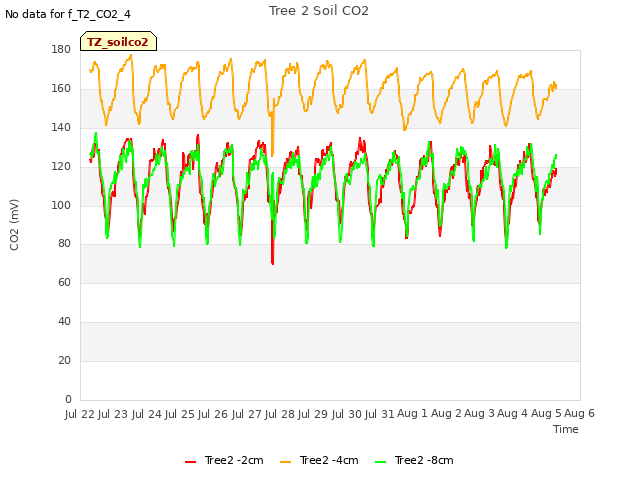Viewport: 640px width, 480px height.
Task: Click the 'CO2 (mV)' y-axis label
Action: click(x=14, y=225)
